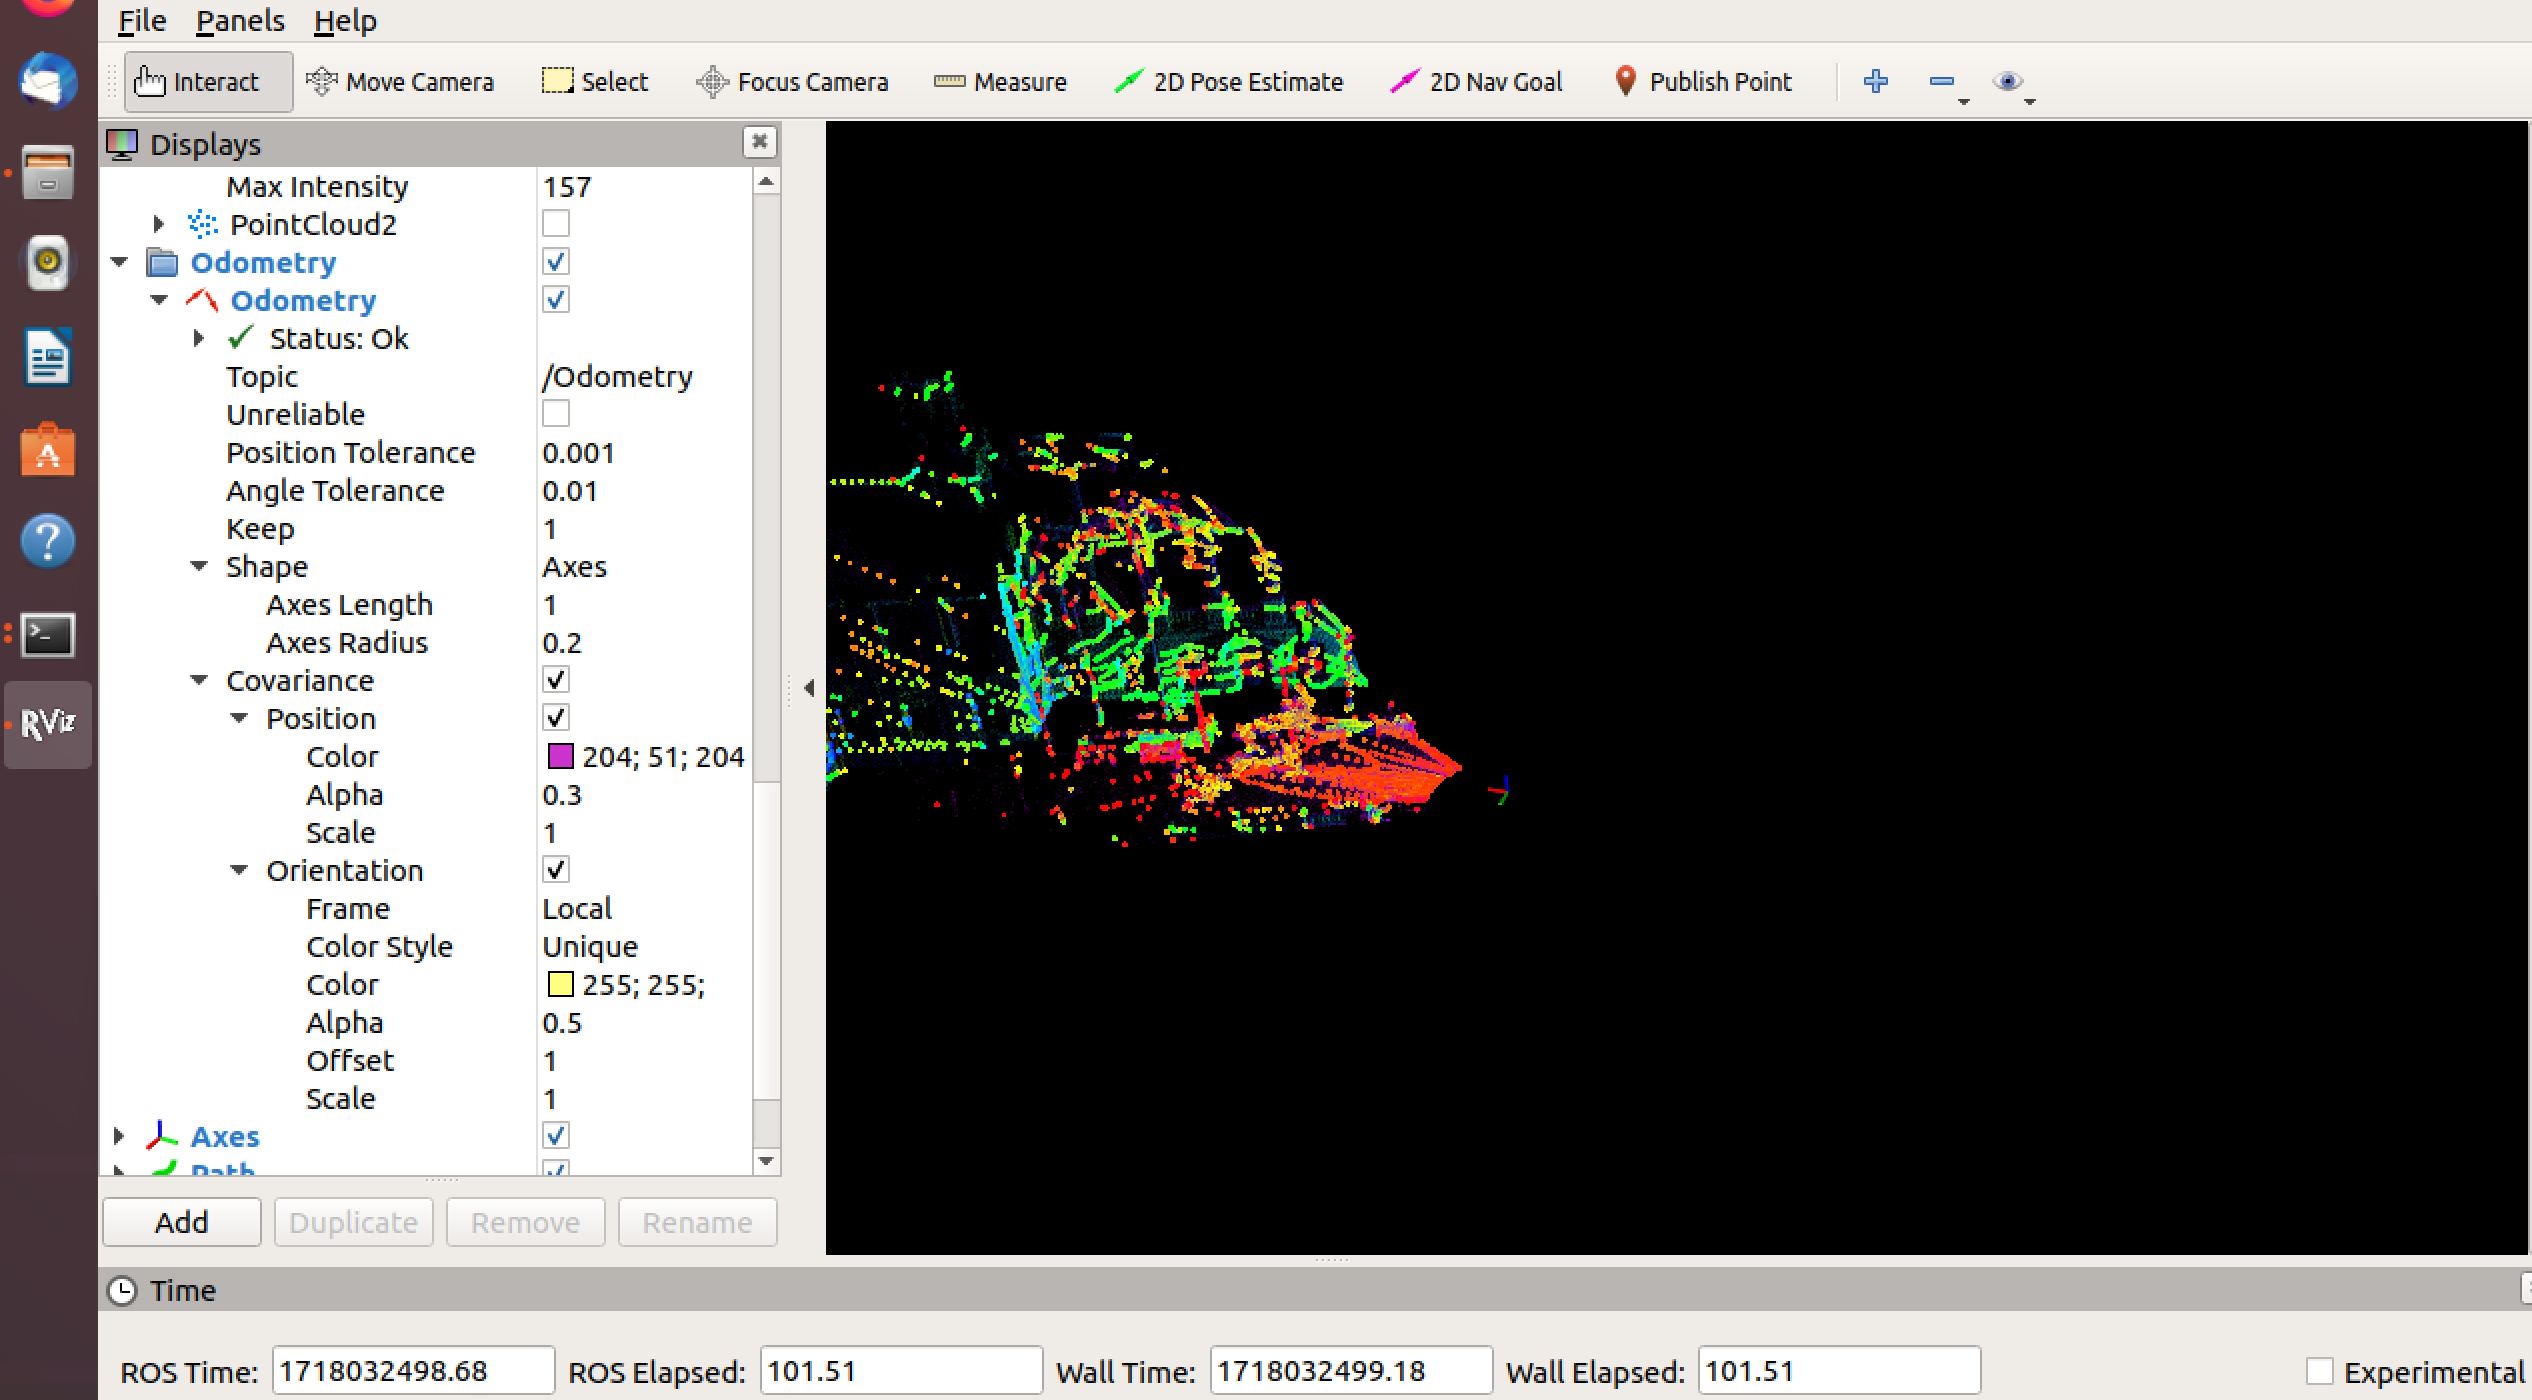Click the ROS Time field
This screenshot has height=1400, width=2532.
click(412, 1371)
